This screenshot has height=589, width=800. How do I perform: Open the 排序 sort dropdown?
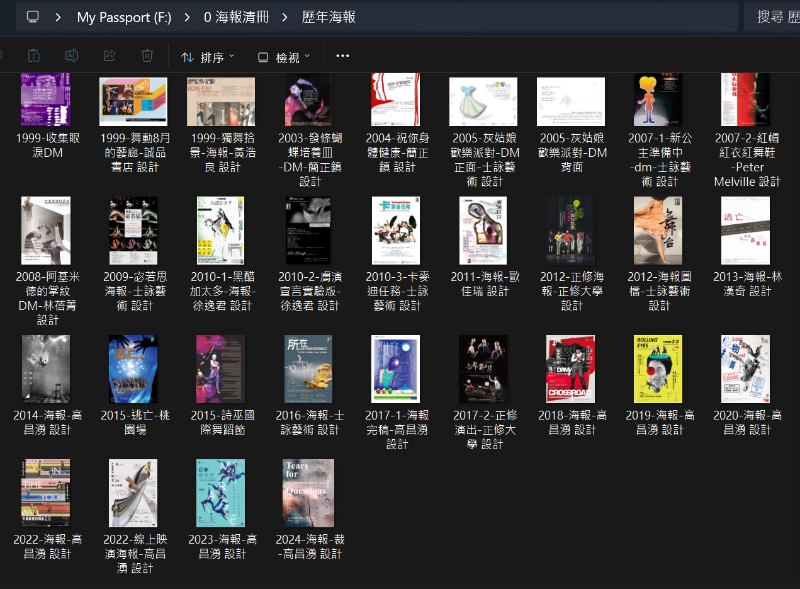[x=208, y=57]
